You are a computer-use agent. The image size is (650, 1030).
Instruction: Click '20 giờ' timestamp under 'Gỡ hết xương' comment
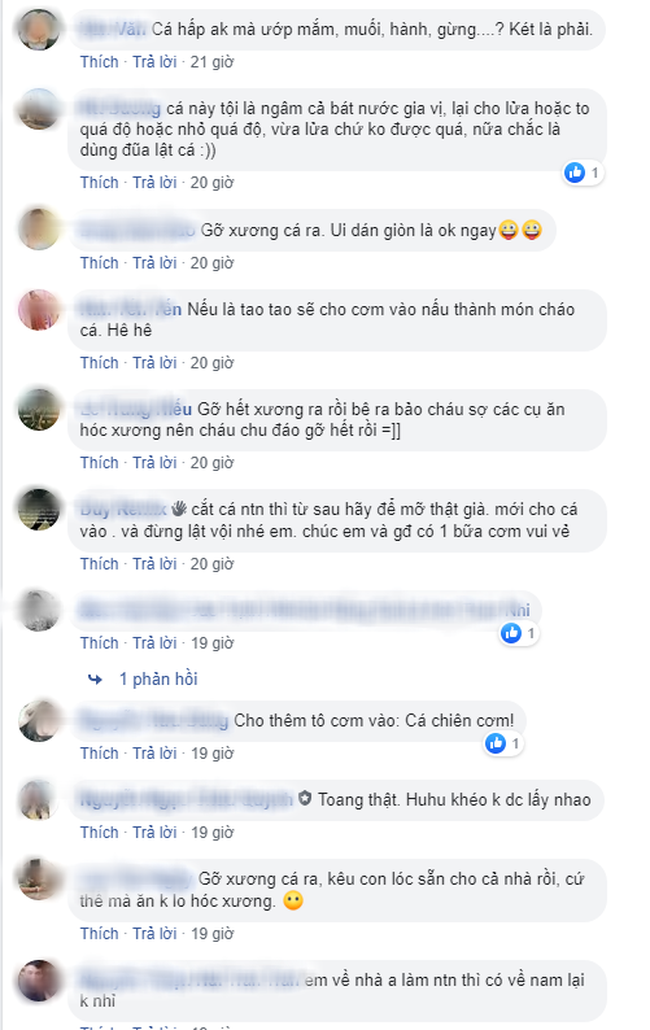coord(212,462)
